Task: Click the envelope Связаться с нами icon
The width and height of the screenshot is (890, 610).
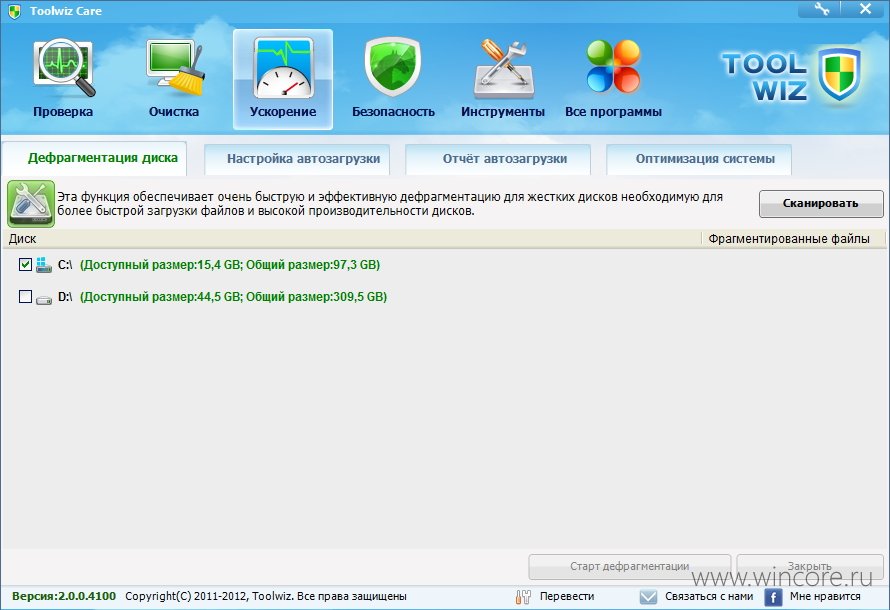Action: pyautogui.click(x=648, y=596)
